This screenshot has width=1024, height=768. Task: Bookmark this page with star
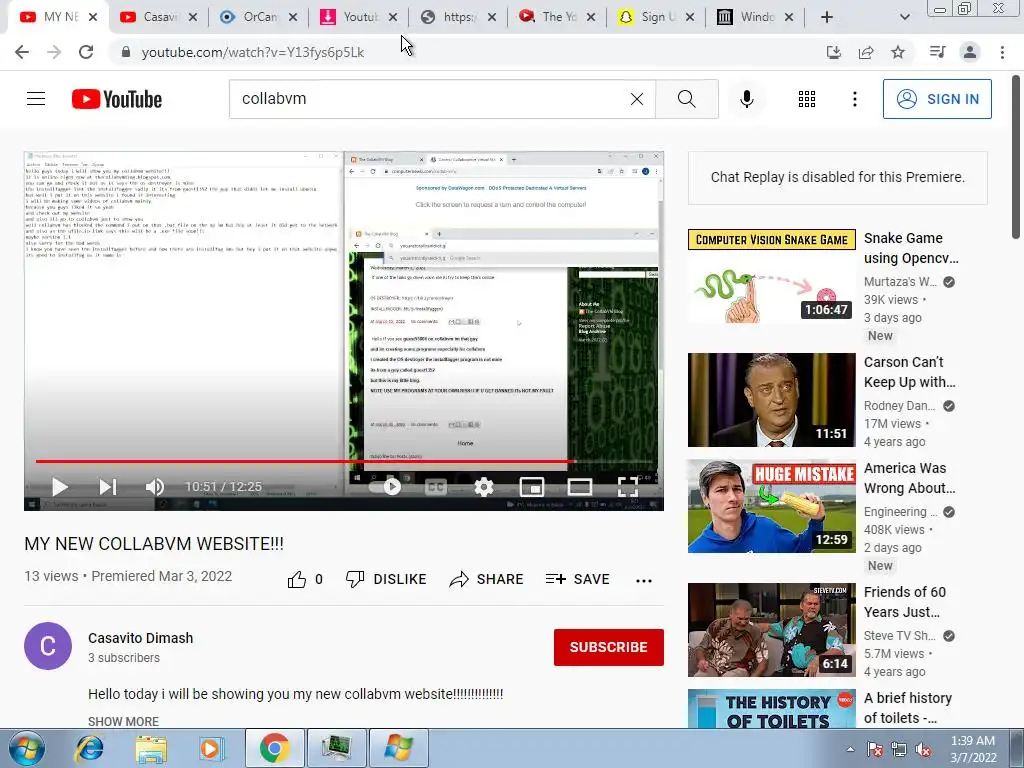tap(898, 52)
